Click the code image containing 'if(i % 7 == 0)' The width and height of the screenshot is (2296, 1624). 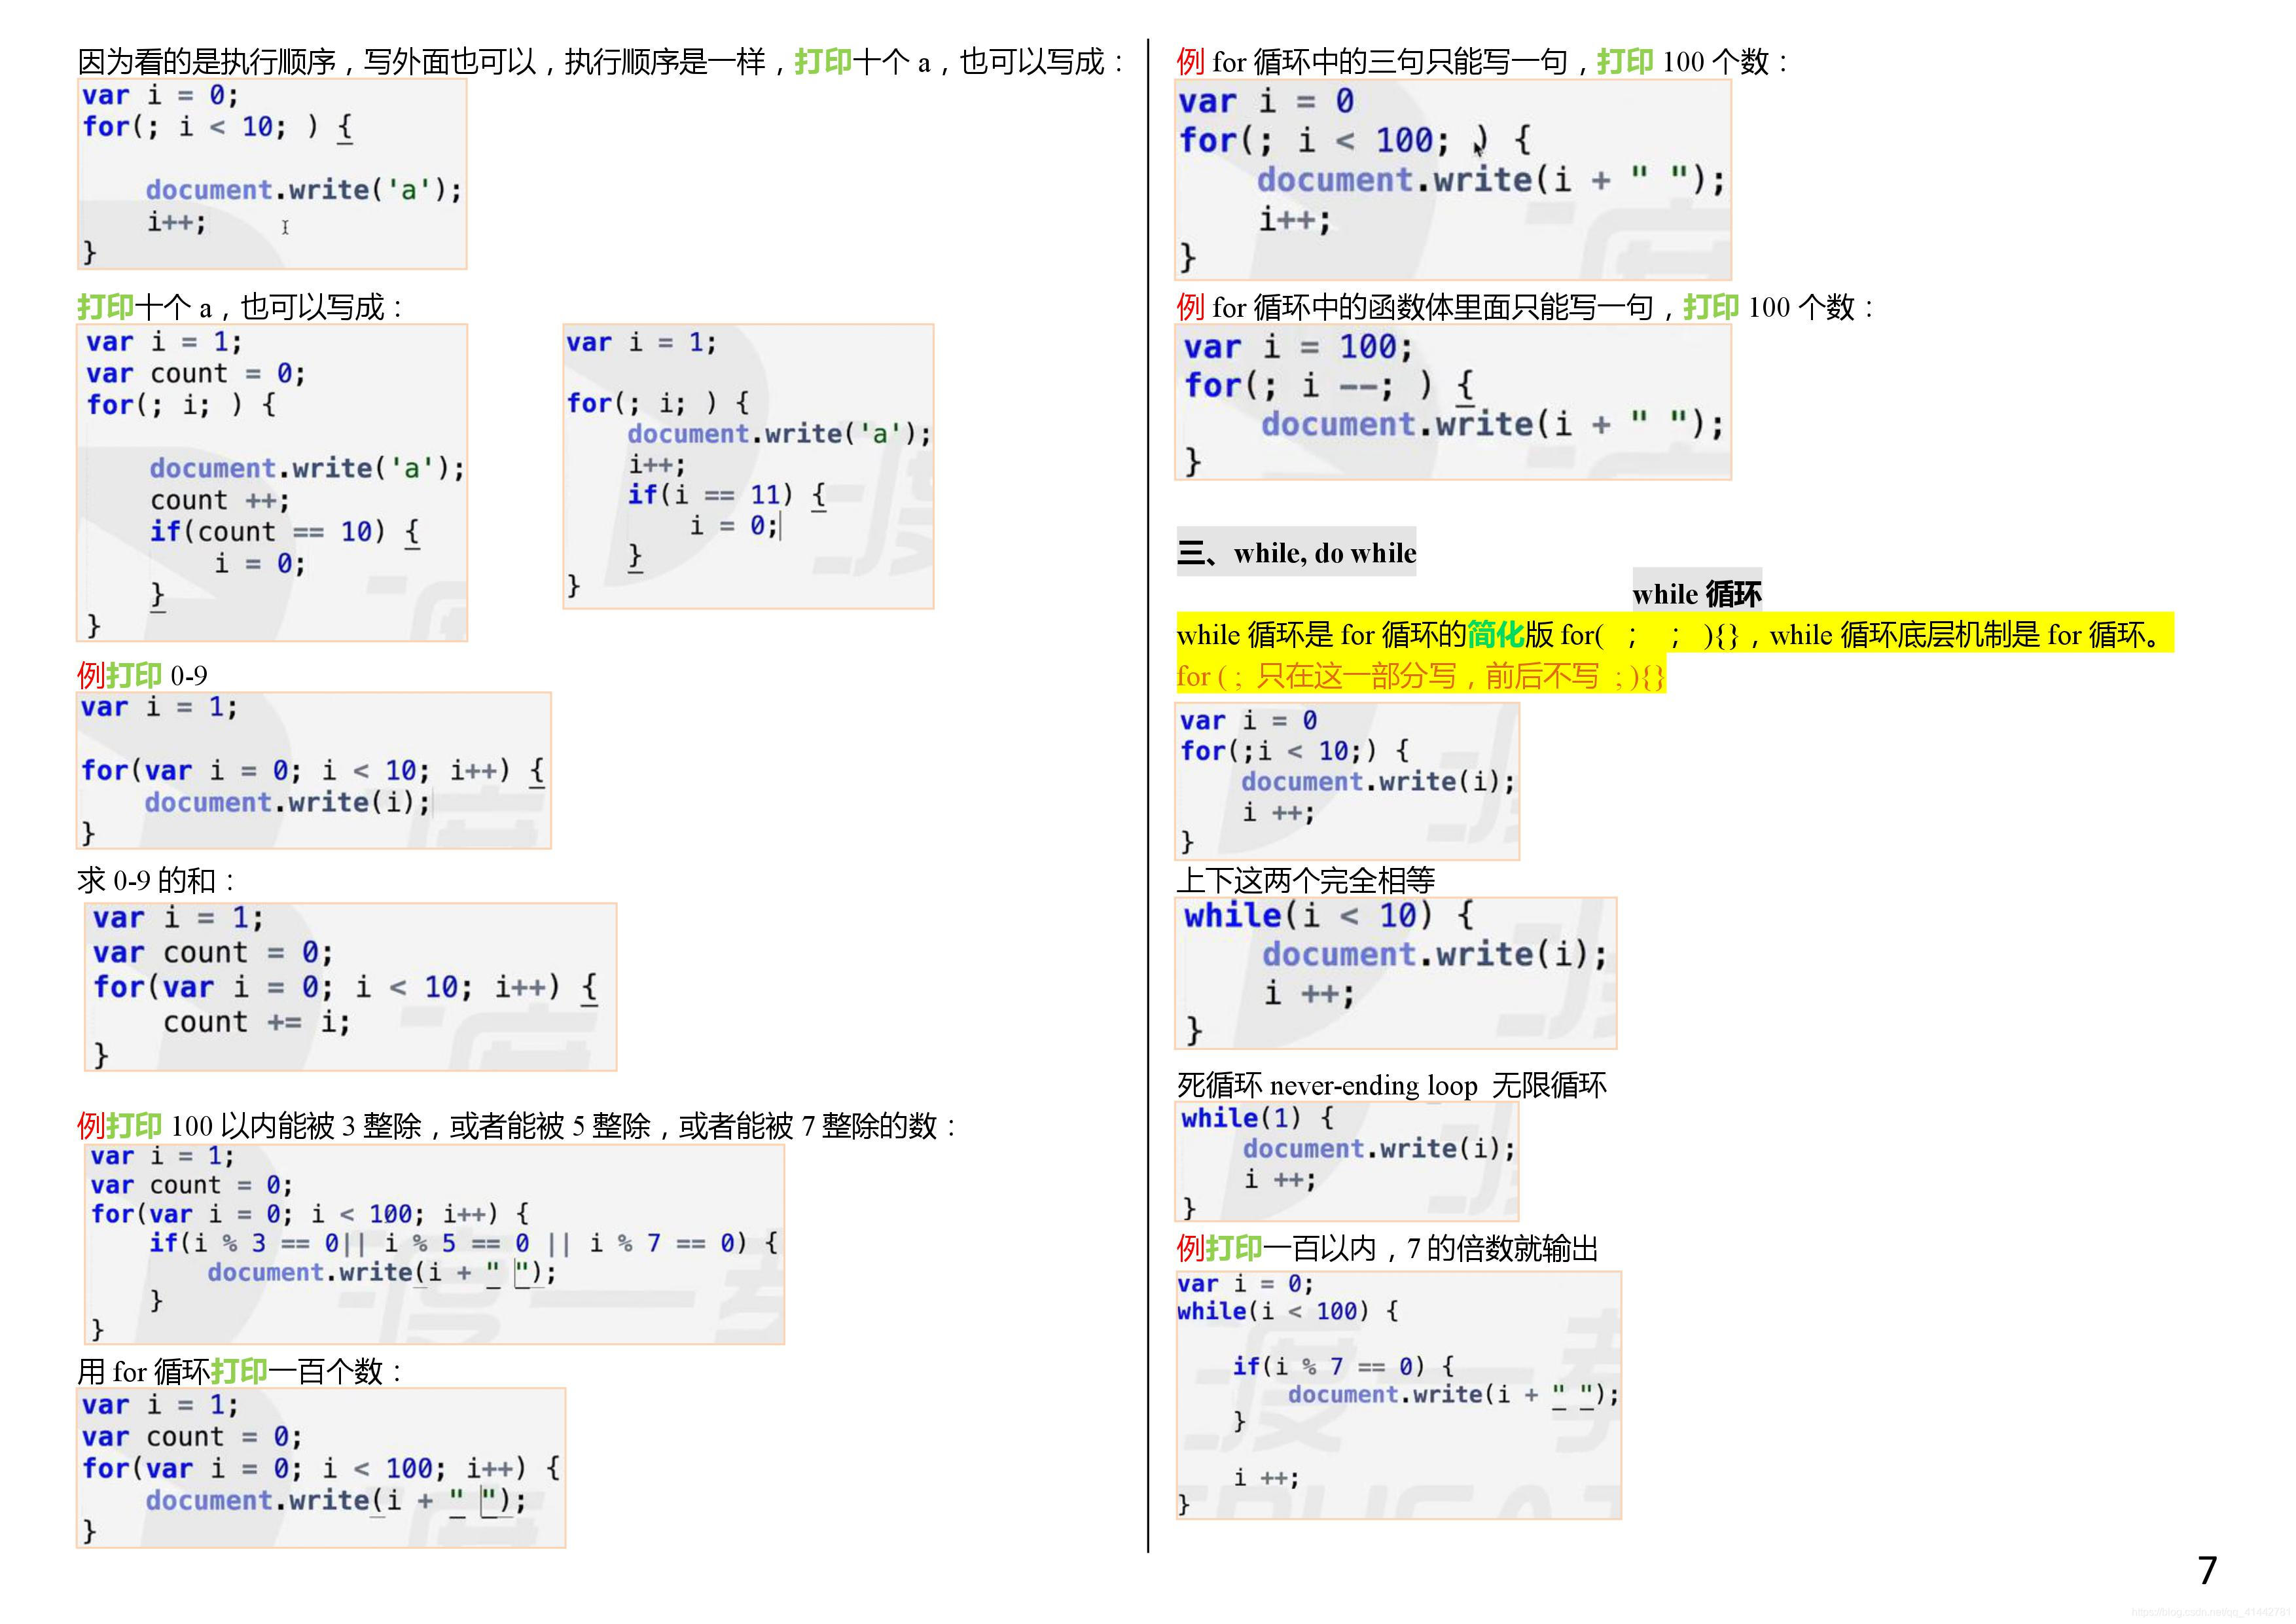tap(1398, 1395)
